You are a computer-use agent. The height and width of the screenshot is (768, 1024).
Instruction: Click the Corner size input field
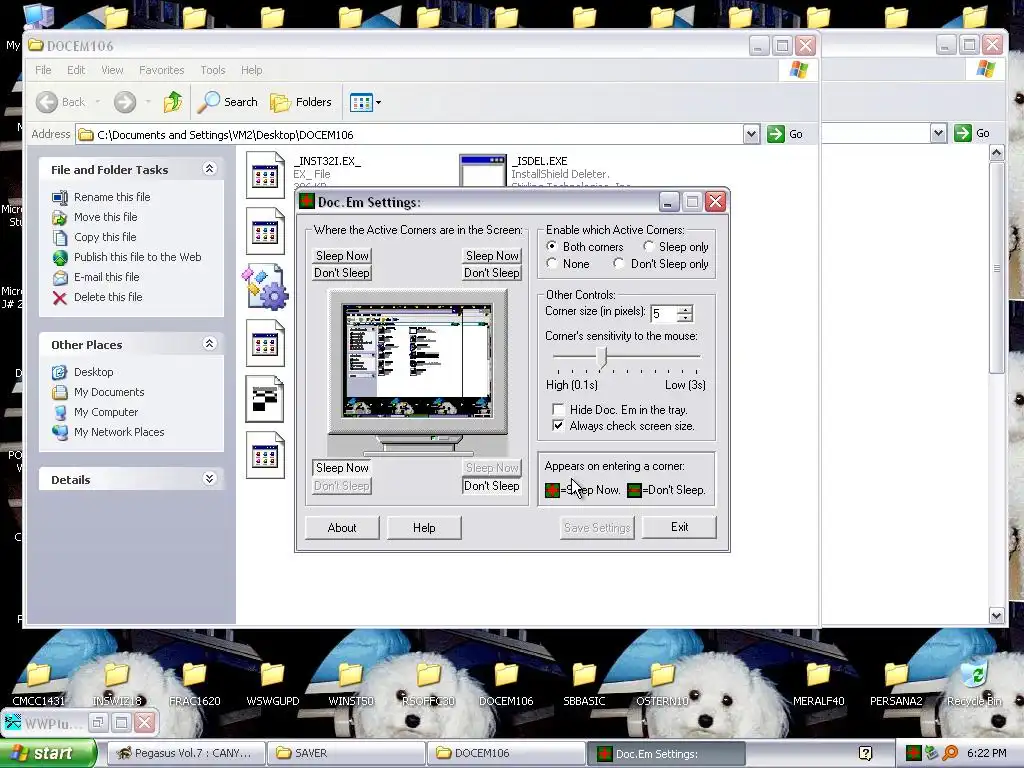(x=664, y=314)
